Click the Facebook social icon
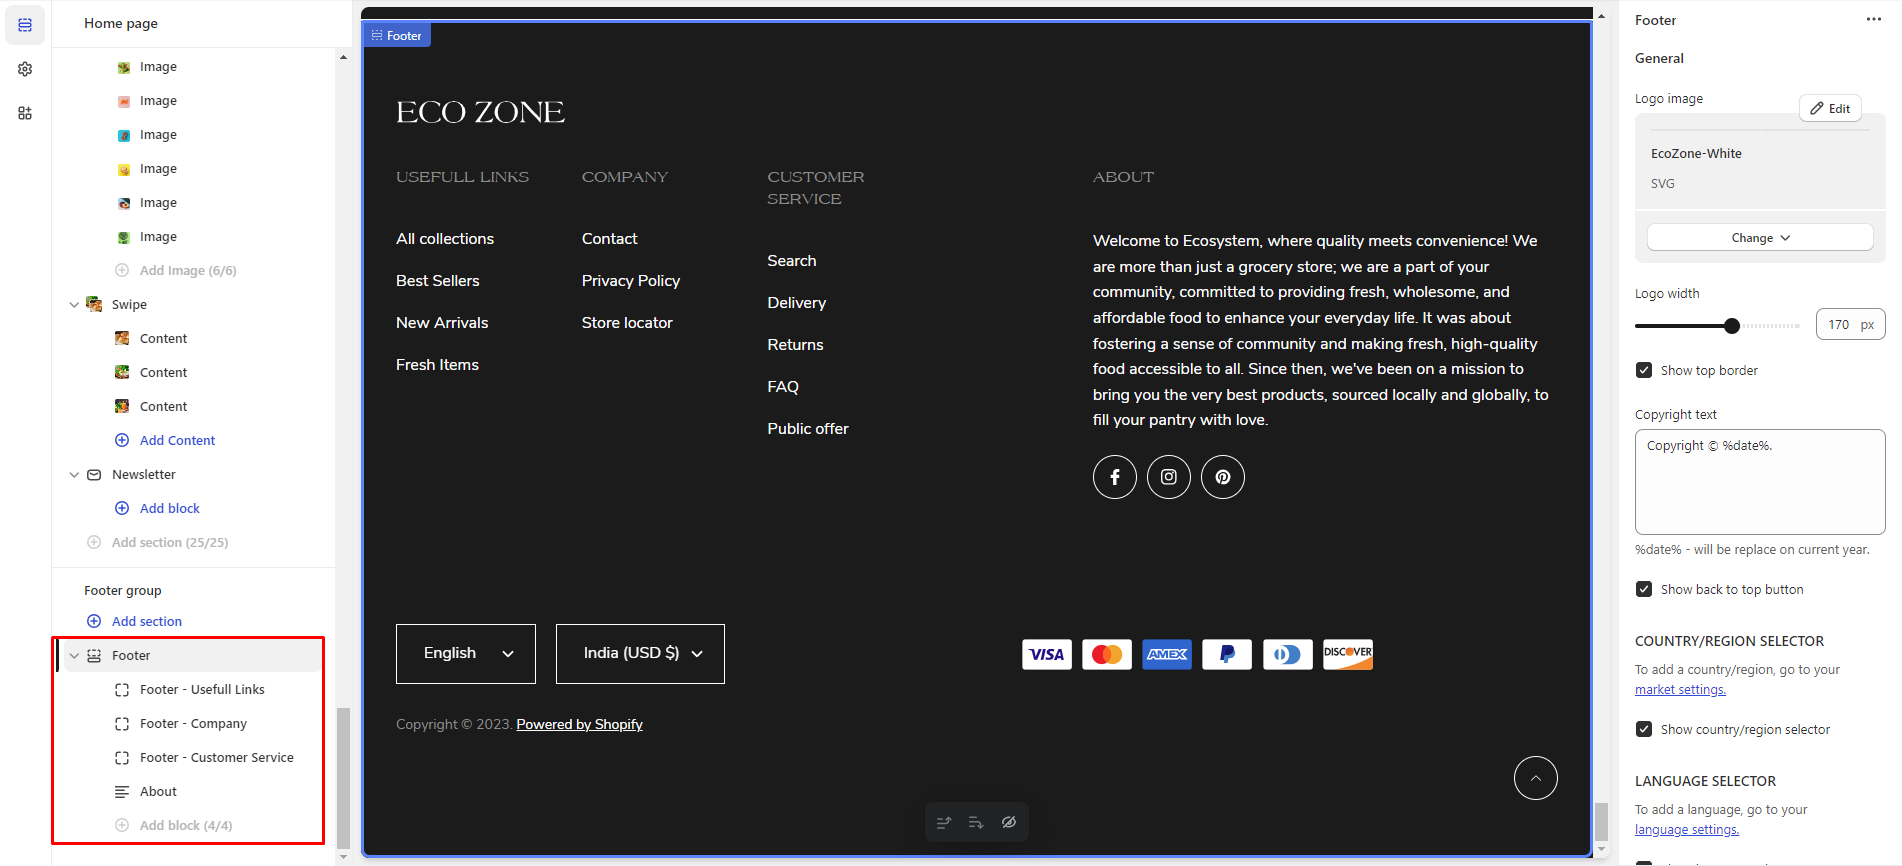Screen dimensions: 1902x866 (1114, 477)
